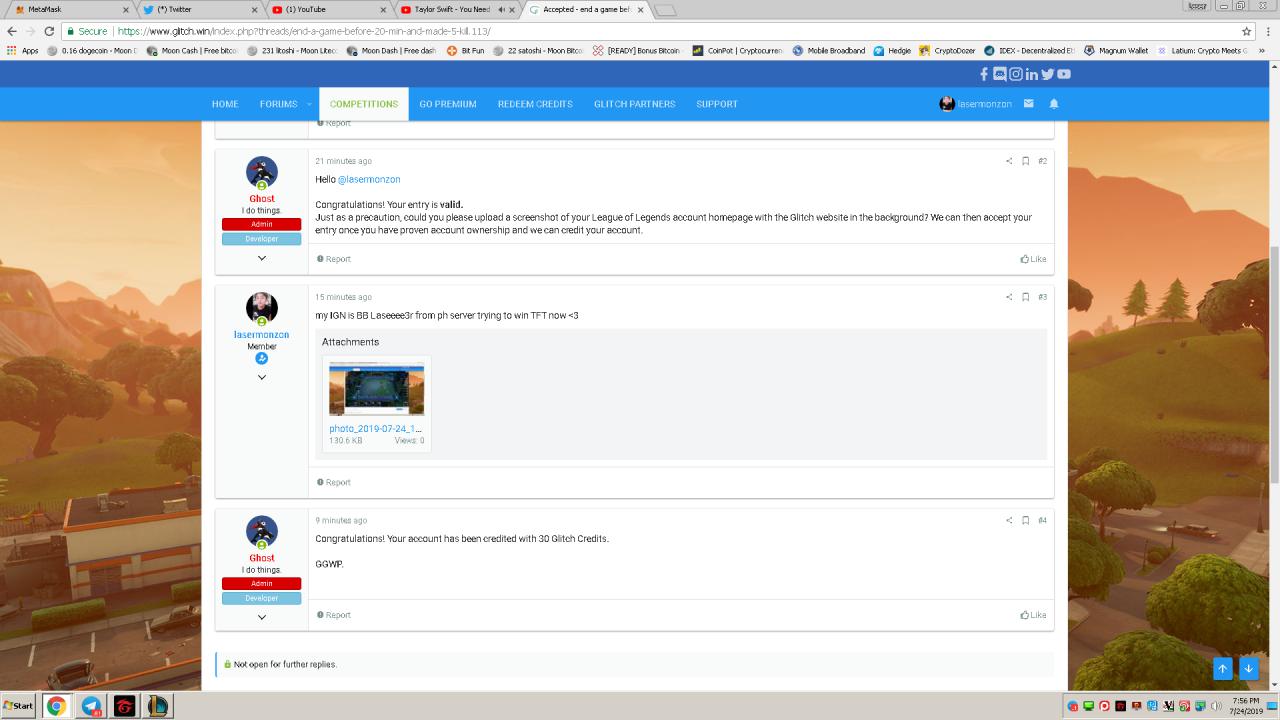Click the @lasermonzon mention link
Viewport: 1280px width, 720px height.
tap(369, 180)
